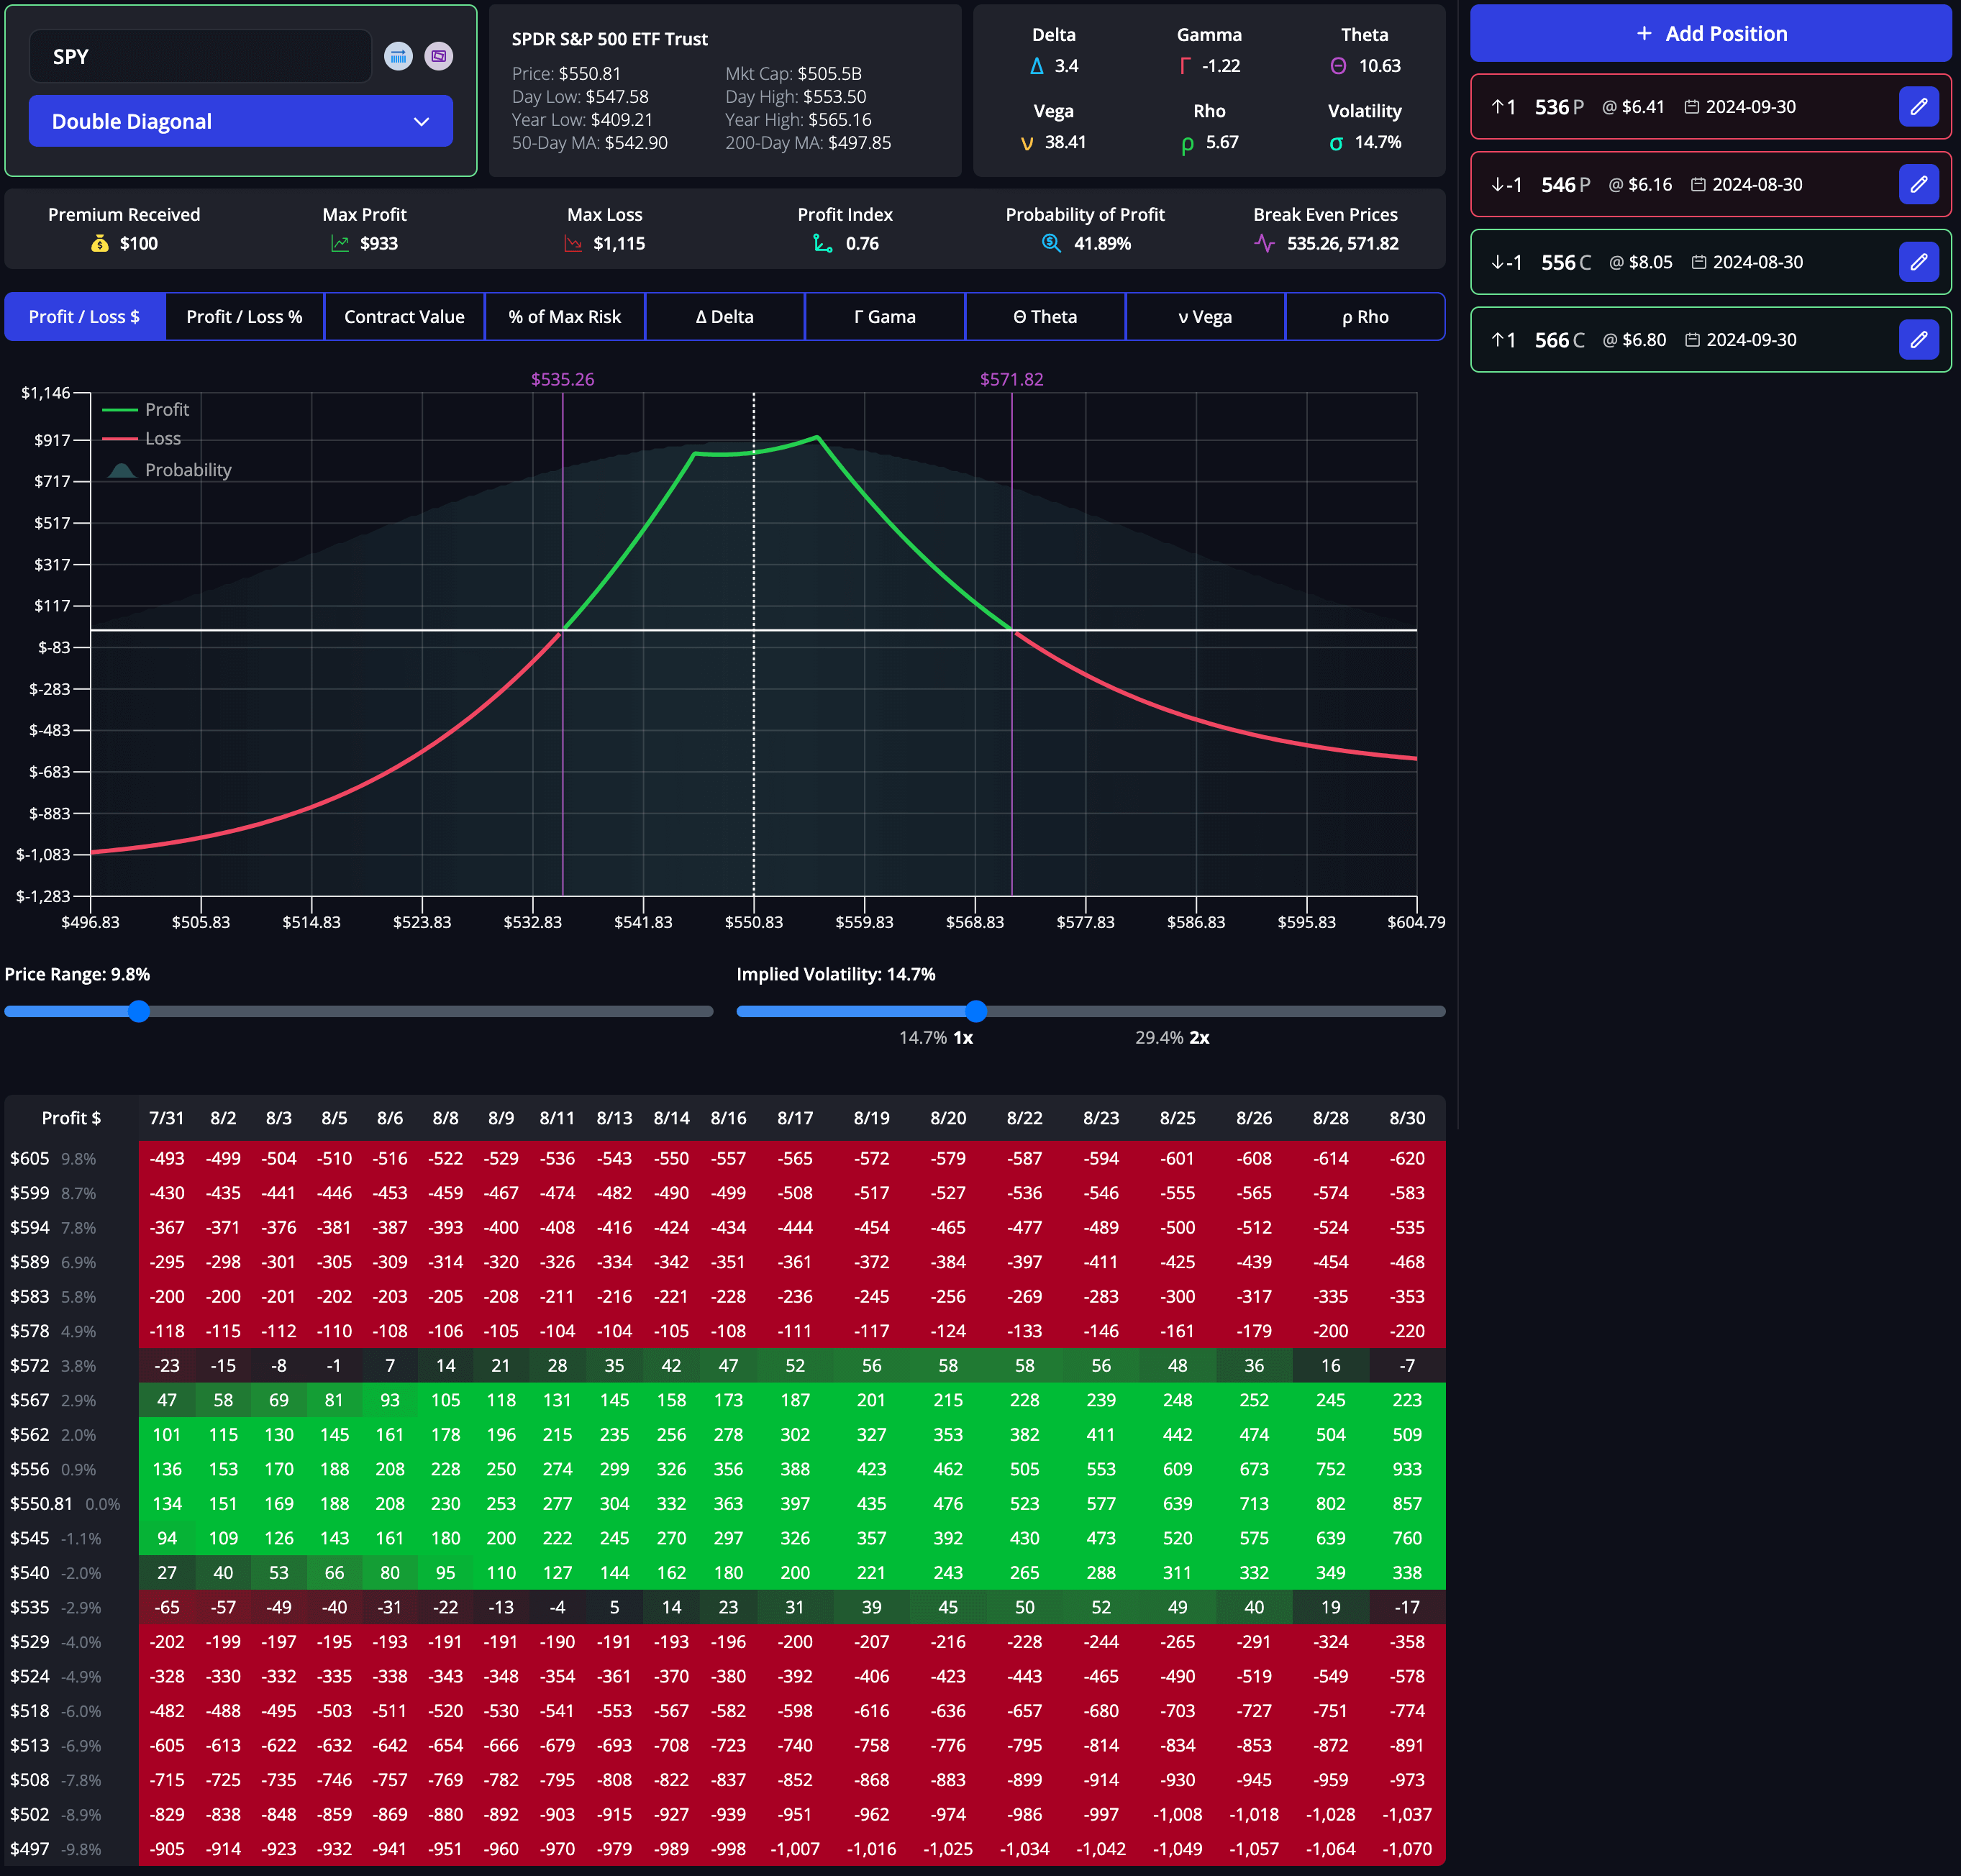Click the Price Range slider handle

tap(139, 1011)
